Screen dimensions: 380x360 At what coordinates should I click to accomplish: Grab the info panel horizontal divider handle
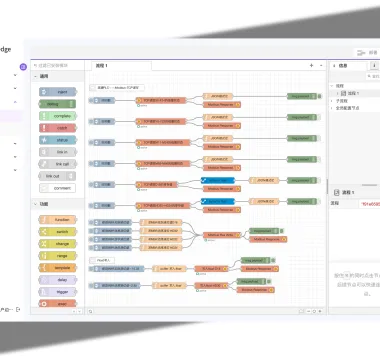coord(369,185)
